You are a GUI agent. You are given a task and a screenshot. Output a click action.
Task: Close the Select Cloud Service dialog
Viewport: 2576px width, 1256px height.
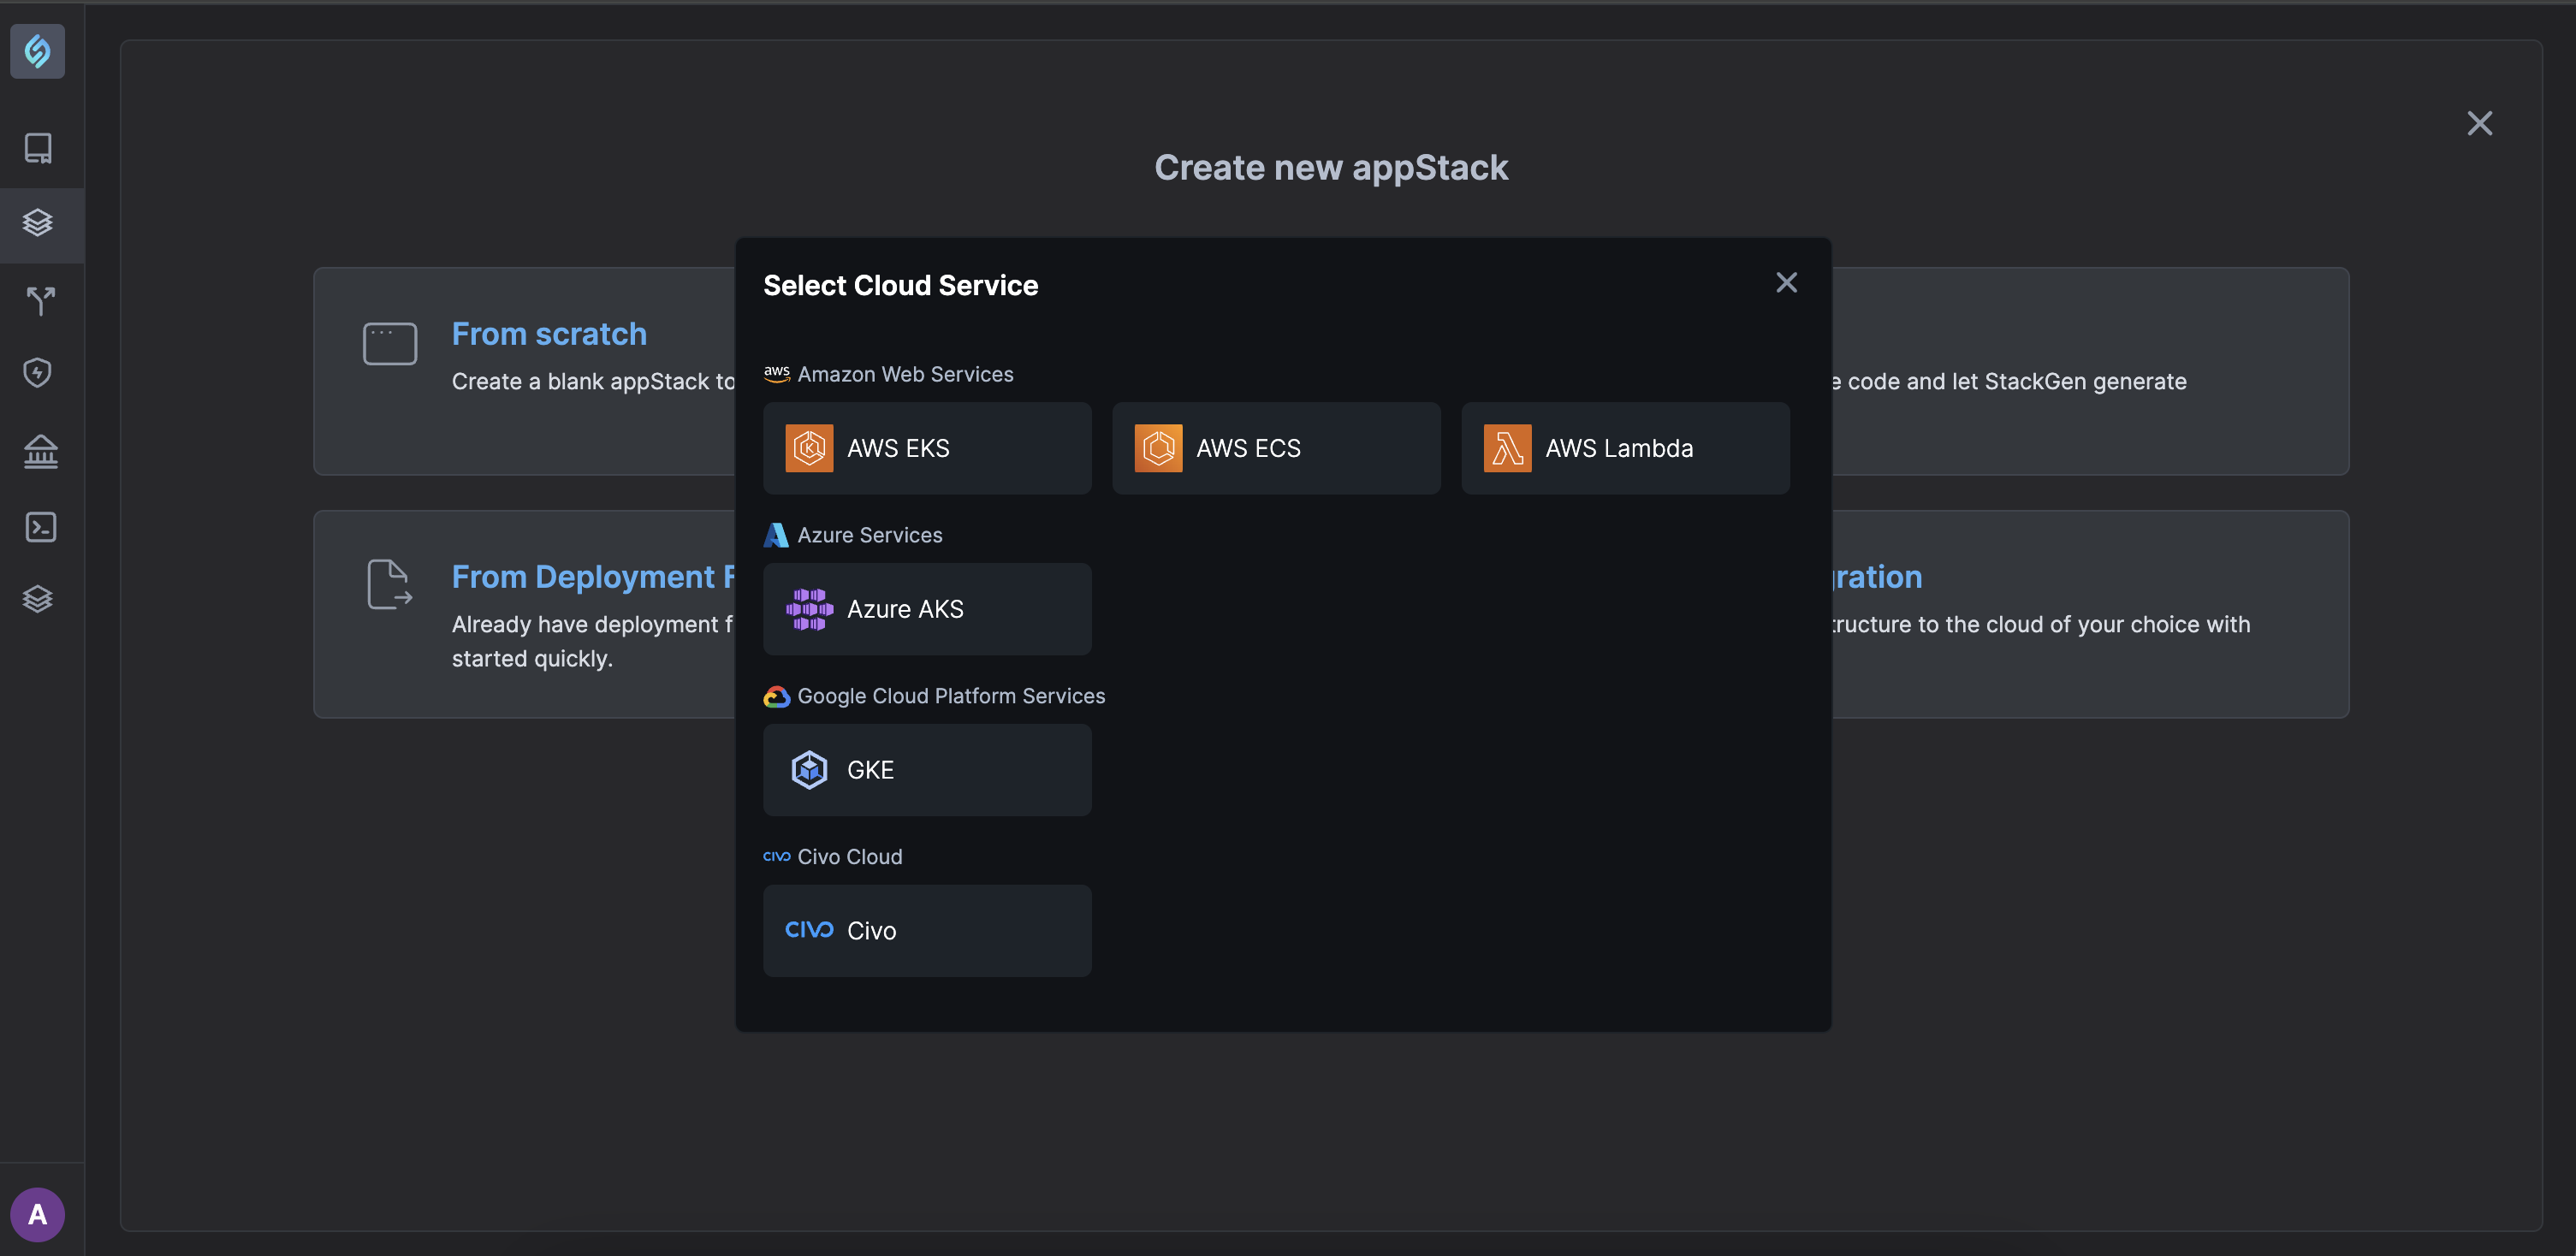(1786, 283)
